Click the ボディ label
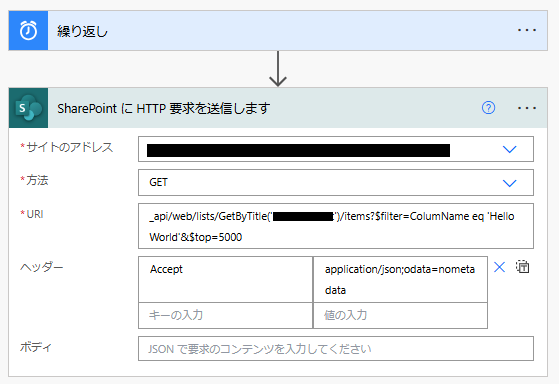This screenshot has height=384, width=559. 36,347
